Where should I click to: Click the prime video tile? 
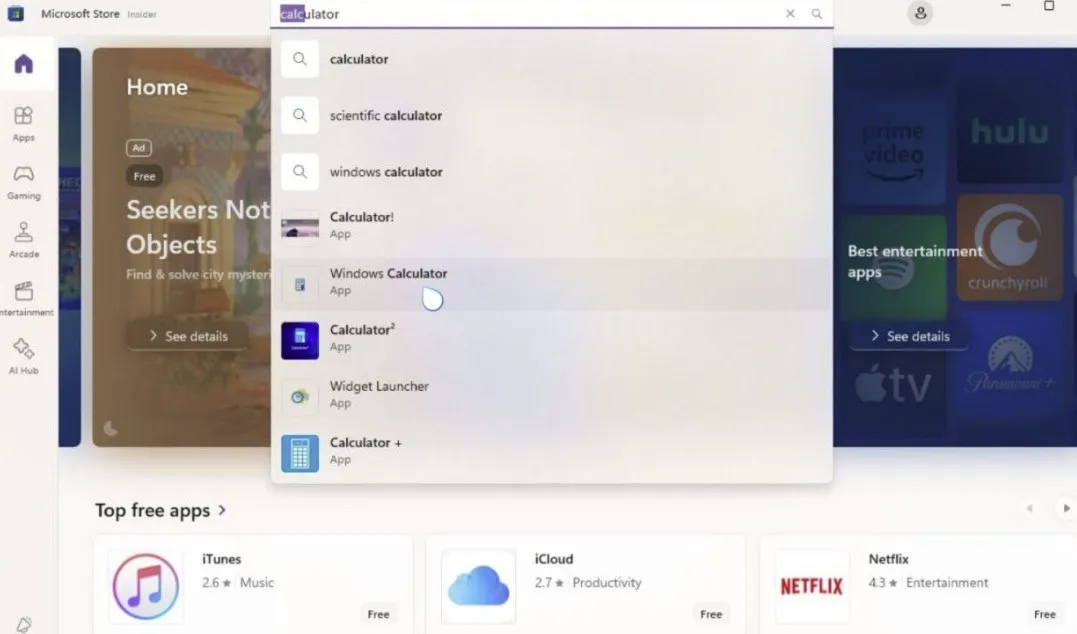(x=893, y=151)
